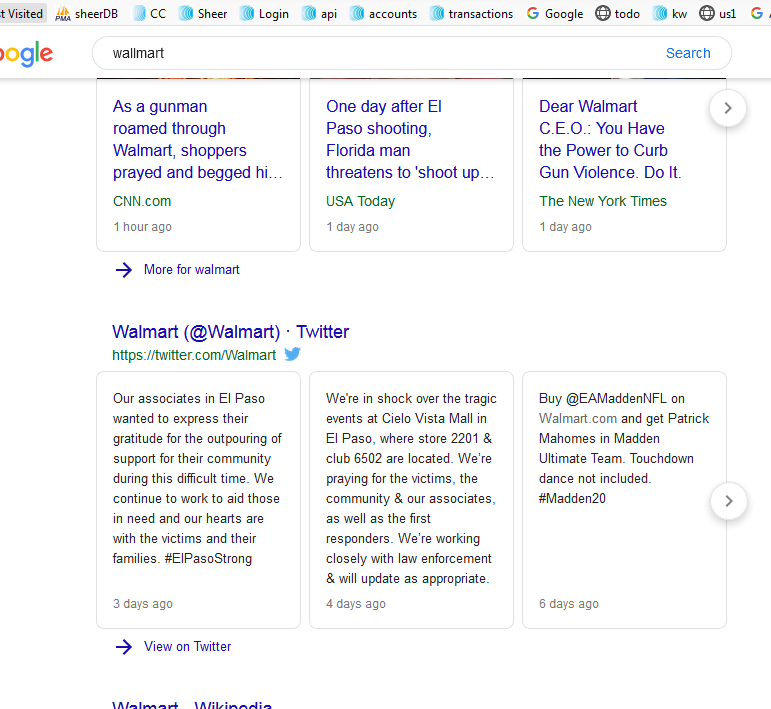
Task: Open the Google bookmark
Action: [555, 13]
